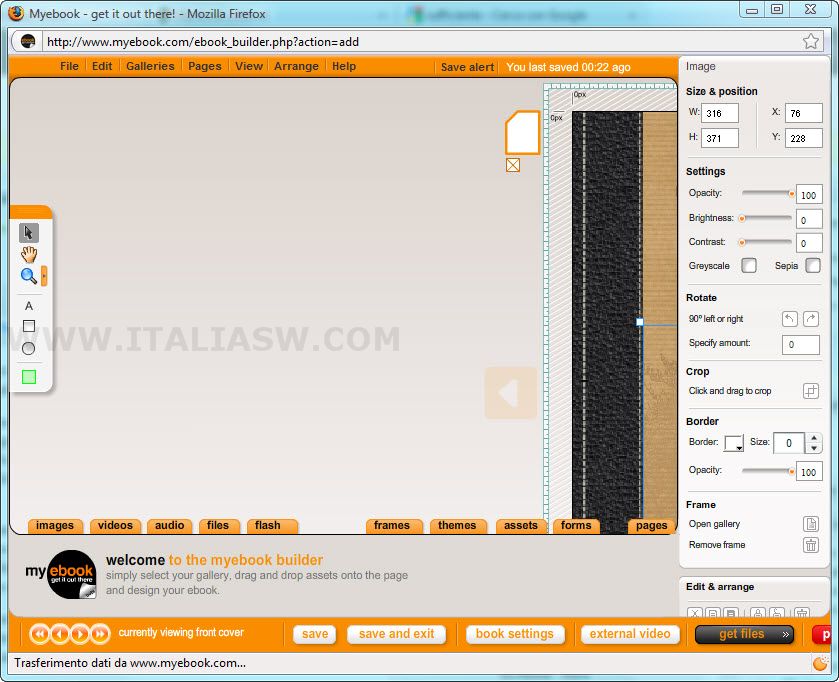Click the large left arrow page-turn button
Screen dimensions: 839x682
click(x=511, y=393)
